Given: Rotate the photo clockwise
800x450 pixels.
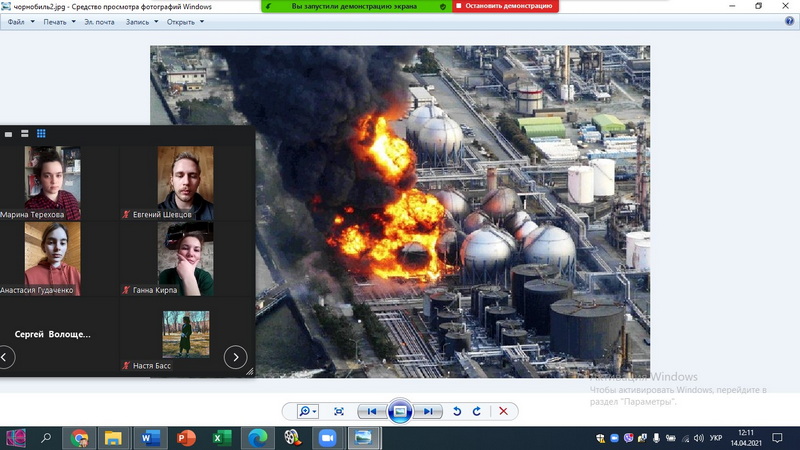Looking at the screenshot, I should (x=477, y=411).
